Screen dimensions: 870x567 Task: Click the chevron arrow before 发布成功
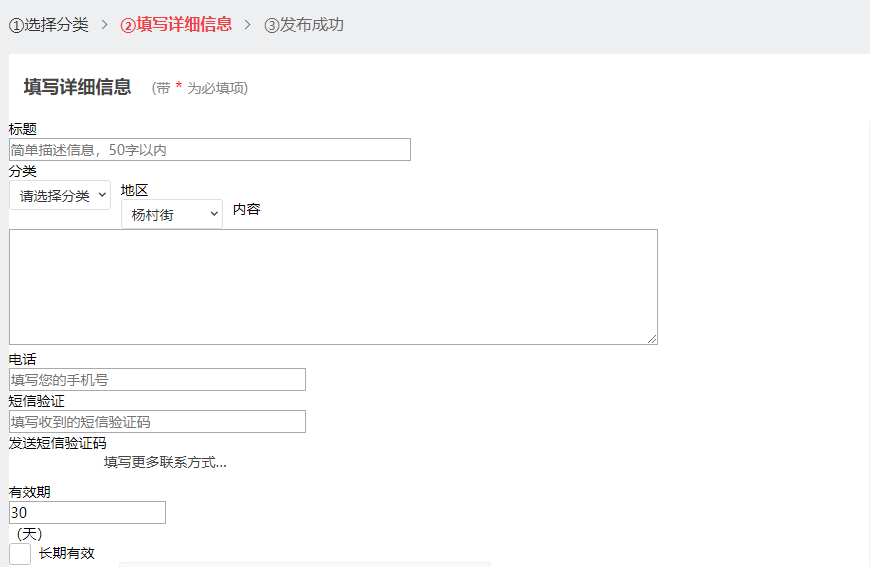pos(248,25)
